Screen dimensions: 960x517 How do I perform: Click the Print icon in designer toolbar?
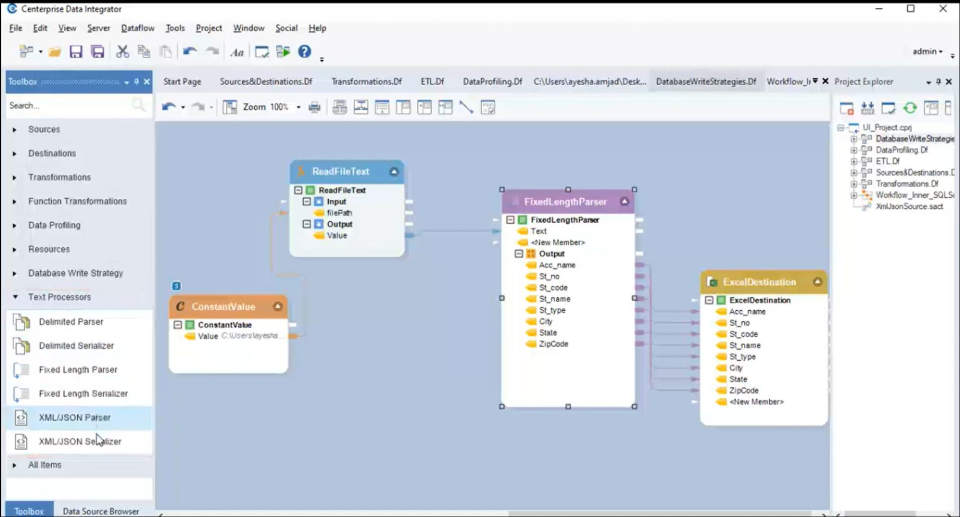tap(315, 107)
